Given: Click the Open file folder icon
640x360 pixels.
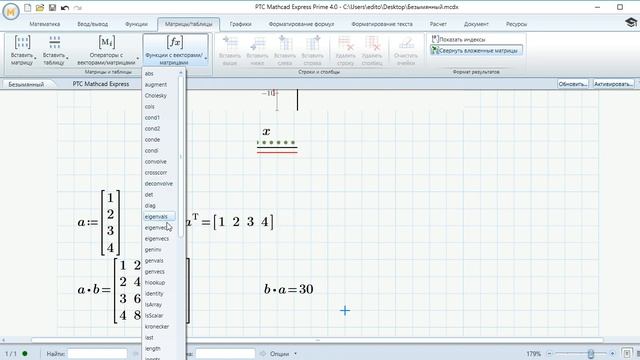Looking at the screenshot, I should tap(40, 7).
